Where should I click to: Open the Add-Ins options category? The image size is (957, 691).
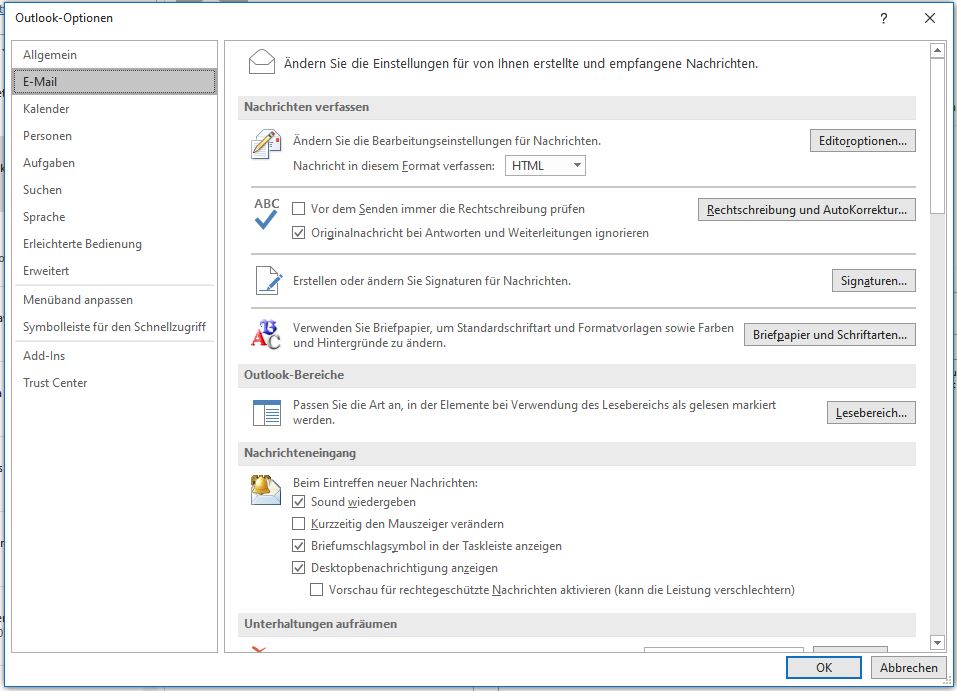click(x=115, y=356)
